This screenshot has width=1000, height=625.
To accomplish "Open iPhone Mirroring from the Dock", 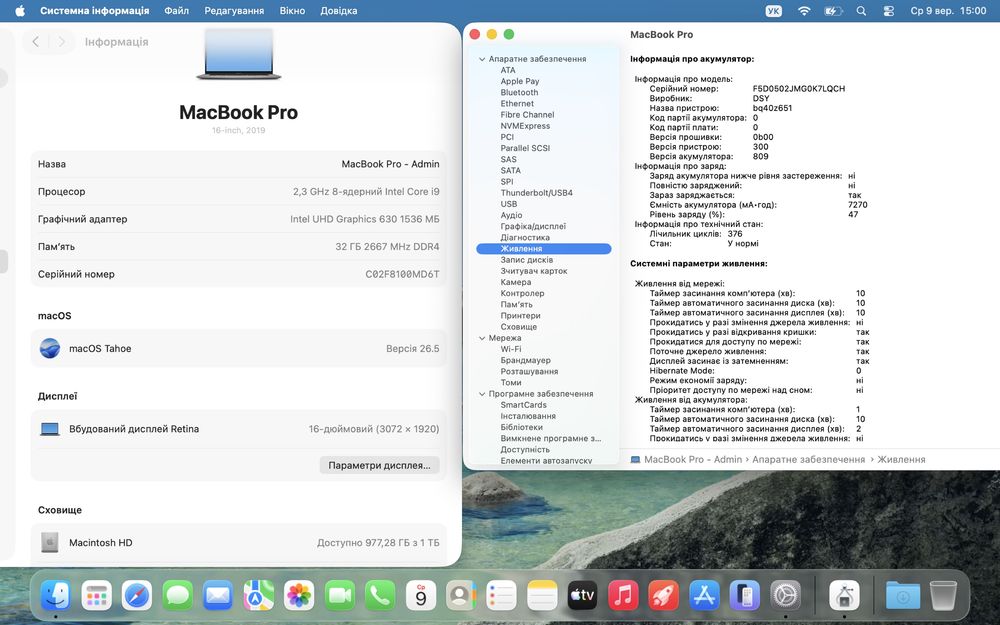I will pos(745,596).
